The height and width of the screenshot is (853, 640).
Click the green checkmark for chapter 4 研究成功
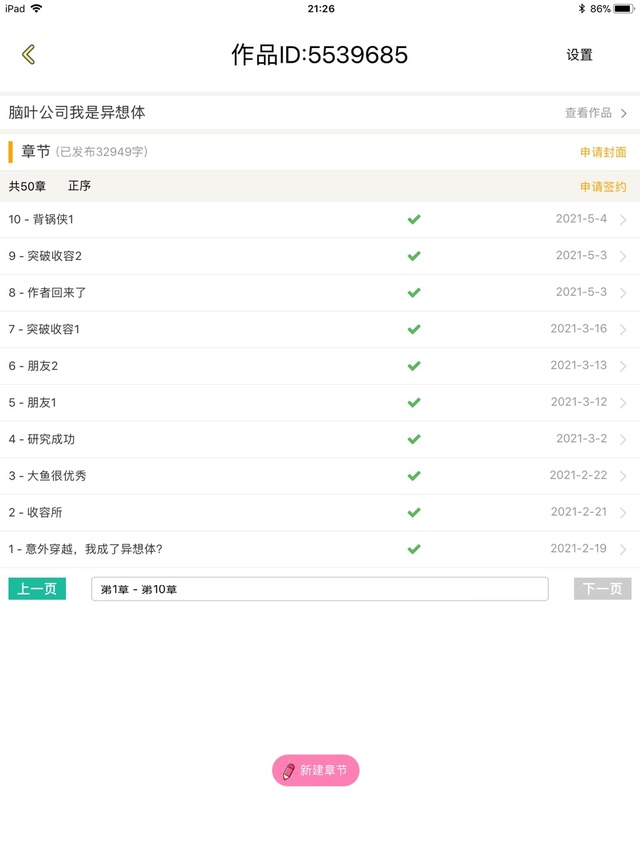(x=414, y=439)
